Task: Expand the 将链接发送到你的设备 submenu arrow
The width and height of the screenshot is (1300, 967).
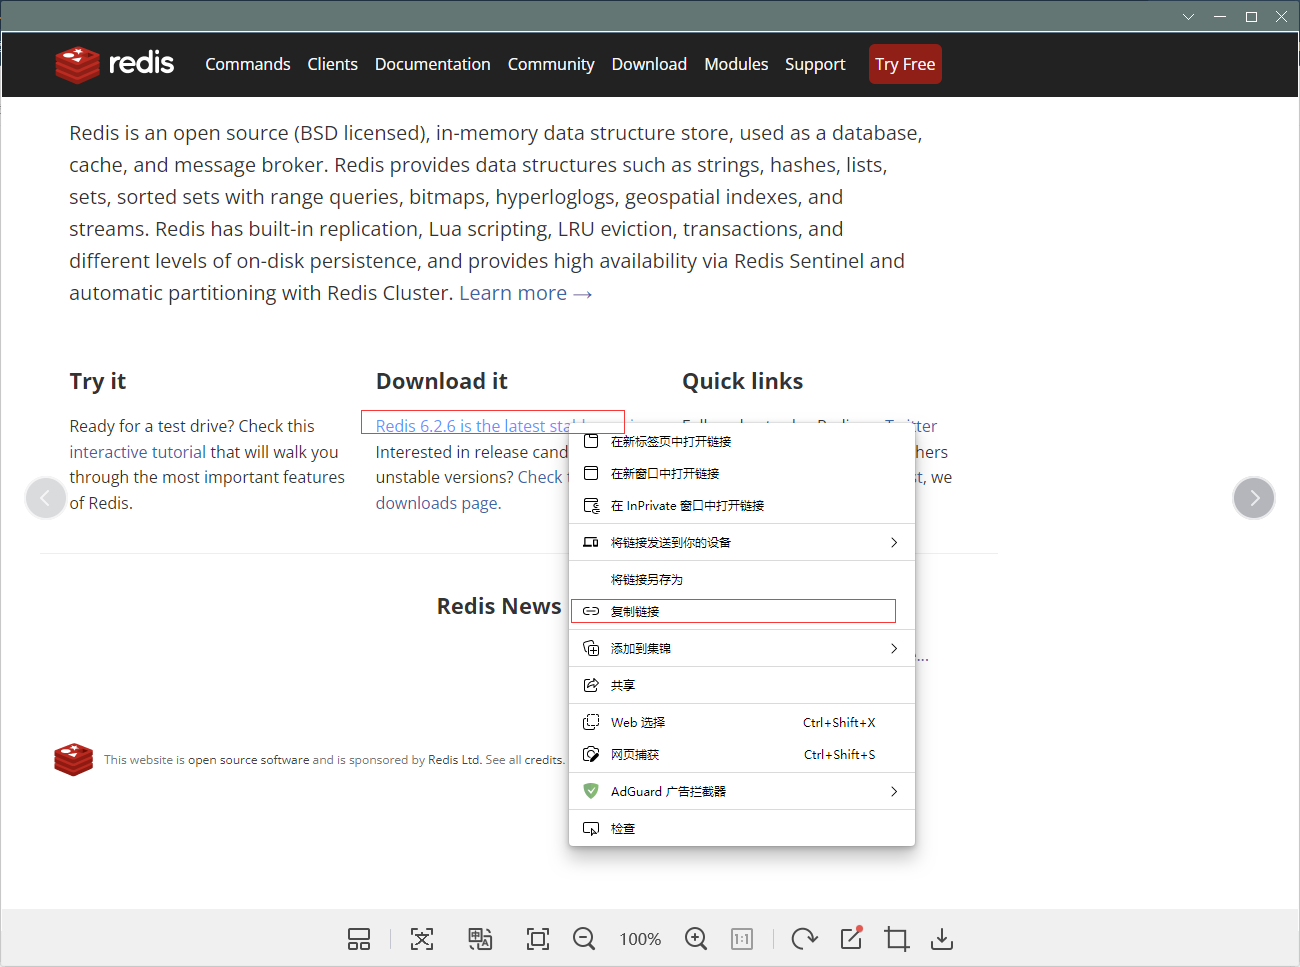Action: [x=894, y=542]
